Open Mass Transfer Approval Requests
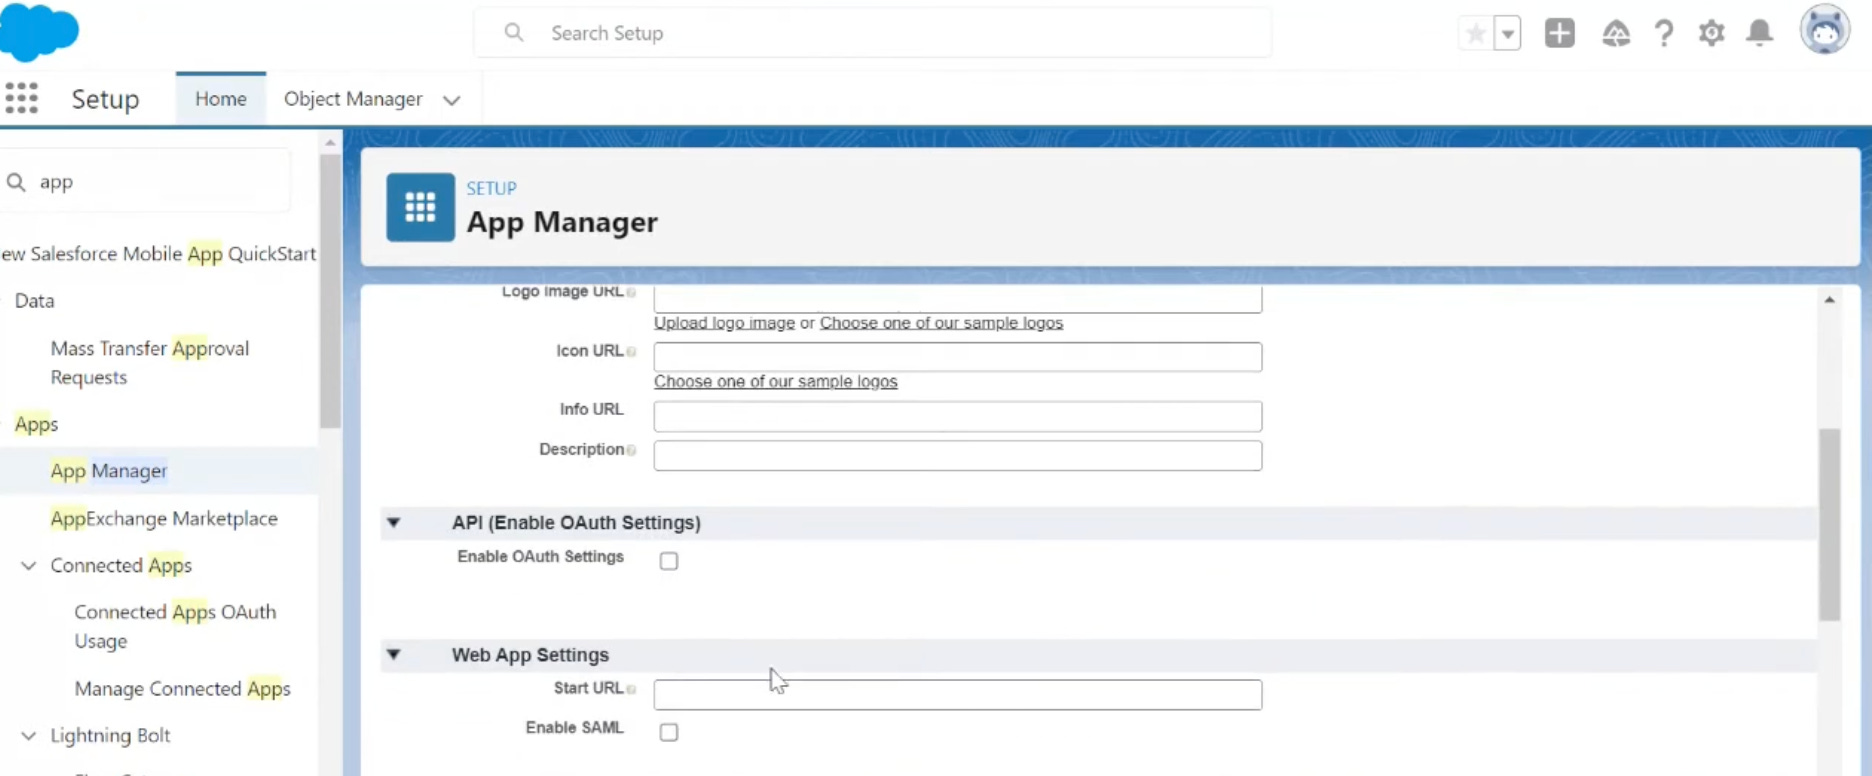1872x776 pixels. tap(150, 363)
